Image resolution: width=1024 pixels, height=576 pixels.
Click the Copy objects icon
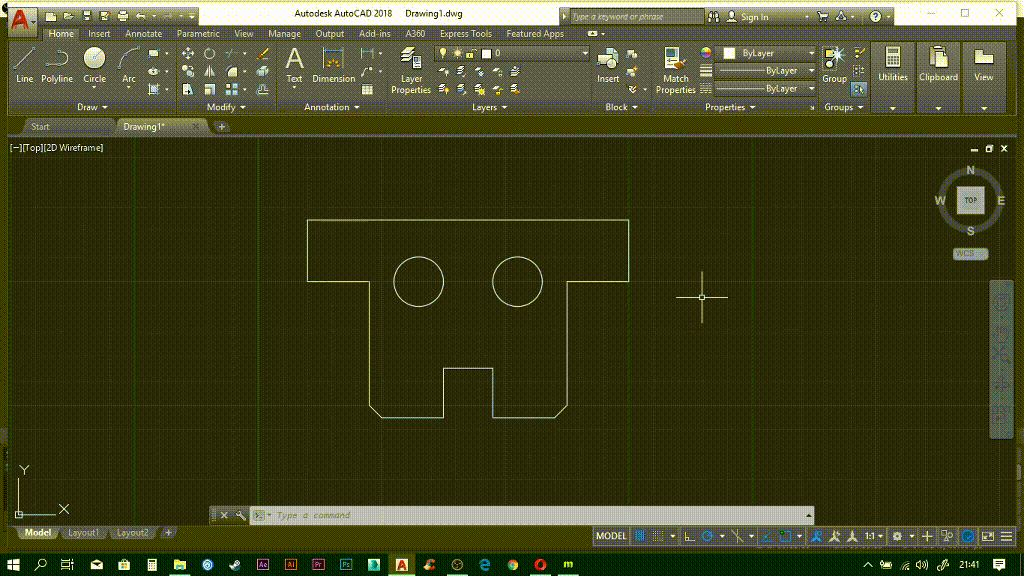188,71
